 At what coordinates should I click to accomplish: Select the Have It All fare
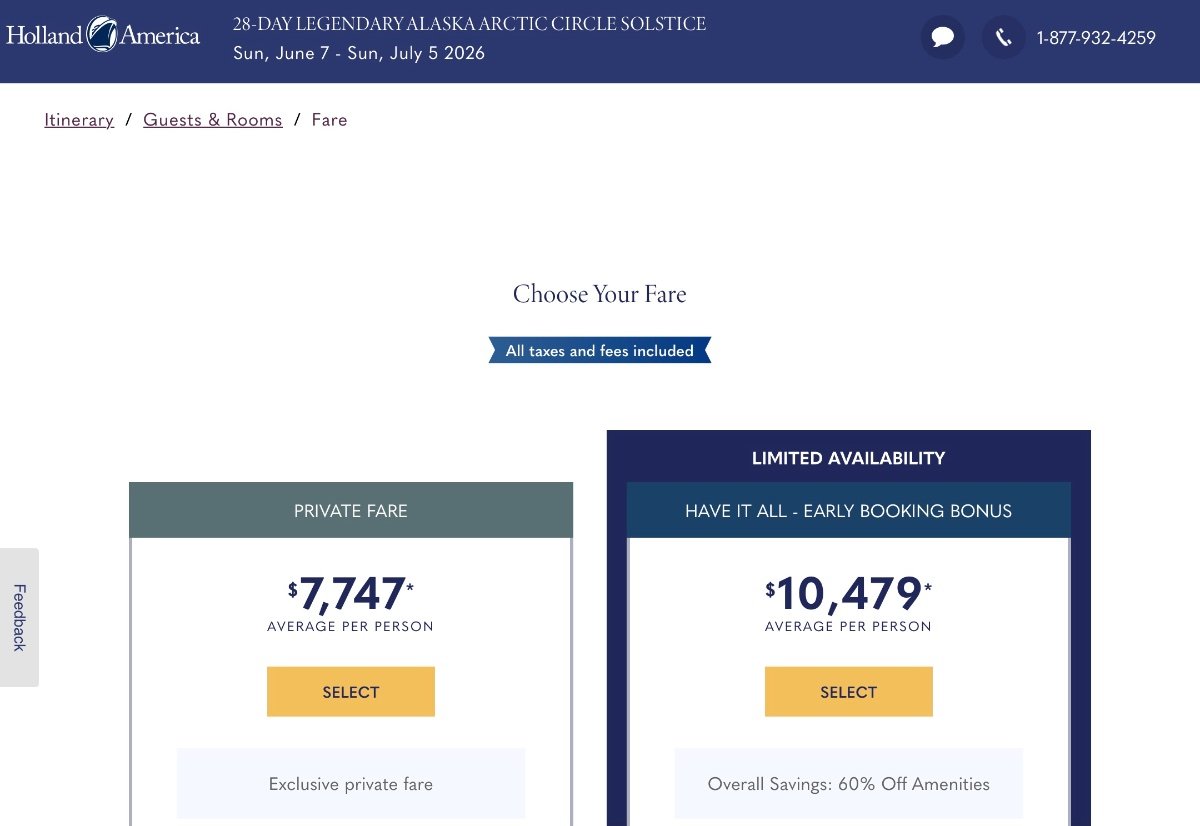point(849,692)
